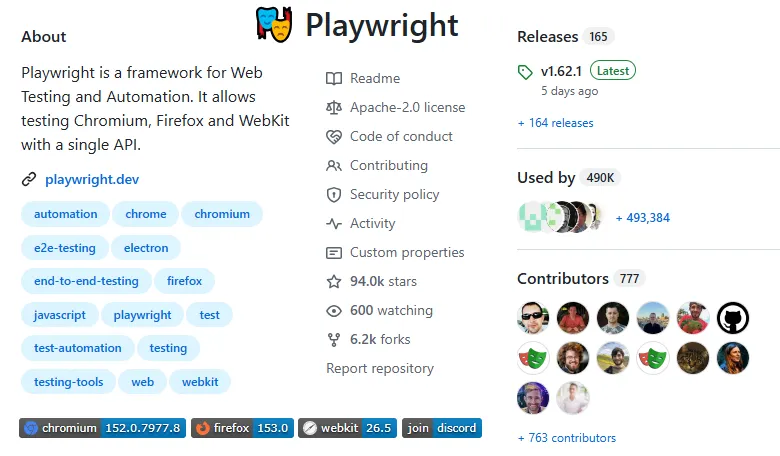Viewport: 780px width, 456px height.
Task: Select the firefox topic tag
Action: (x=185, y=281)
